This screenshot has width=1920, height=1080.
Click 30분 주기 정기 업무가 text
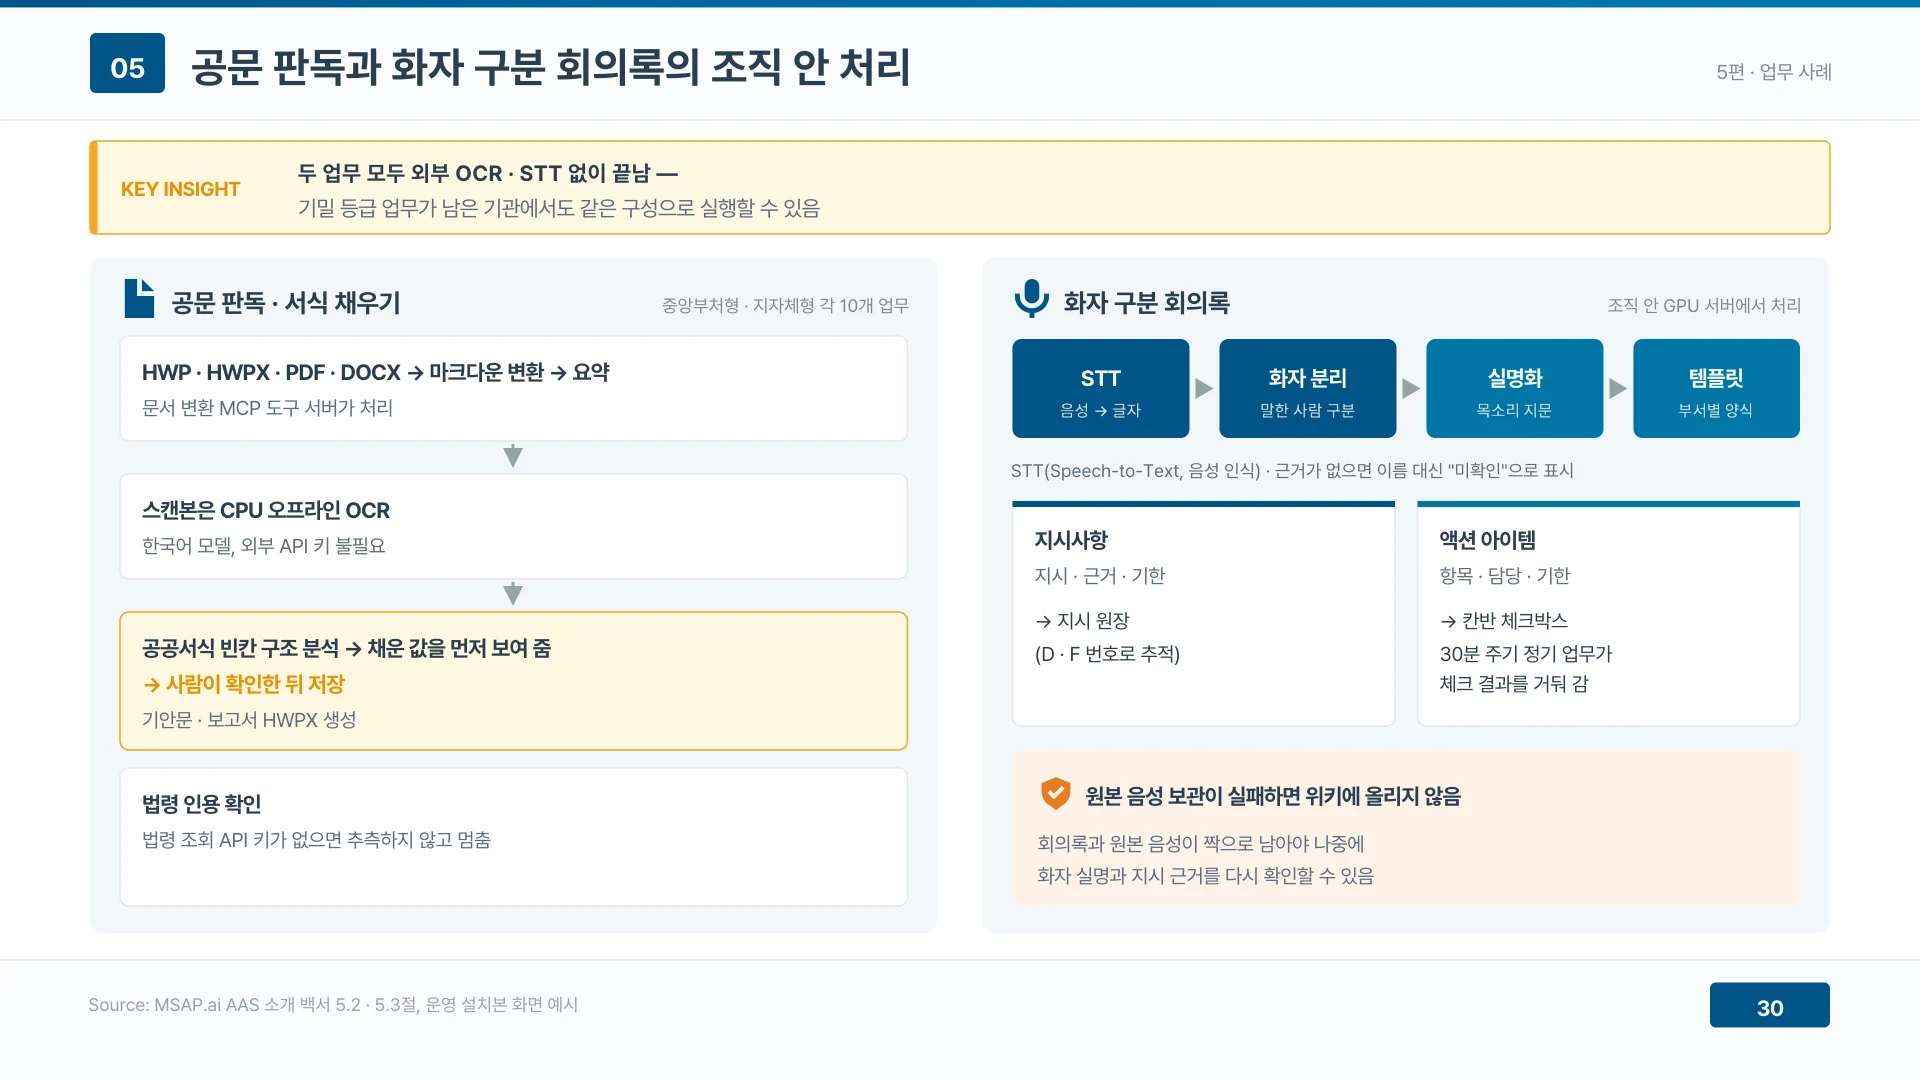pos(1525,654)
